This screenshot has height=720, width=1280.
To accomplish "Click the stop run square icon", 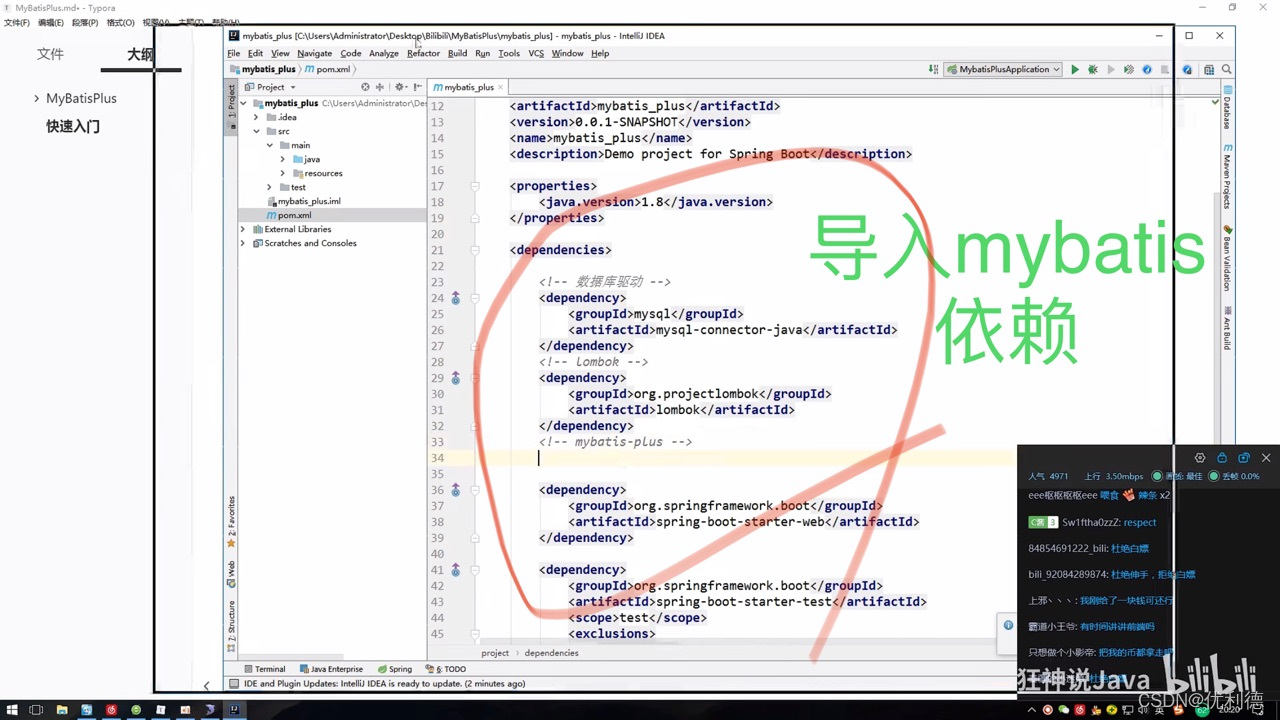I will pyautogui.click(x=1164, y=70).
